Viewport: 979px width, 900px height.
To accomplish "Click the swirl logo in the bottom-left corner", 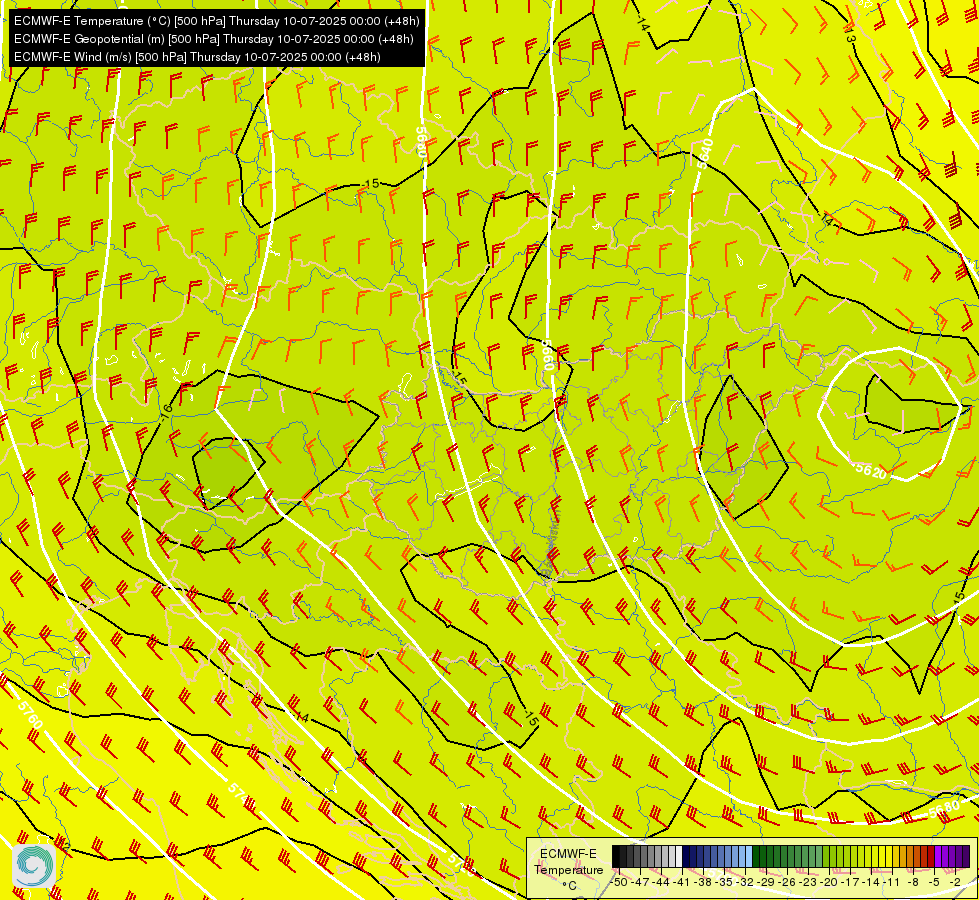I will 34,865.
